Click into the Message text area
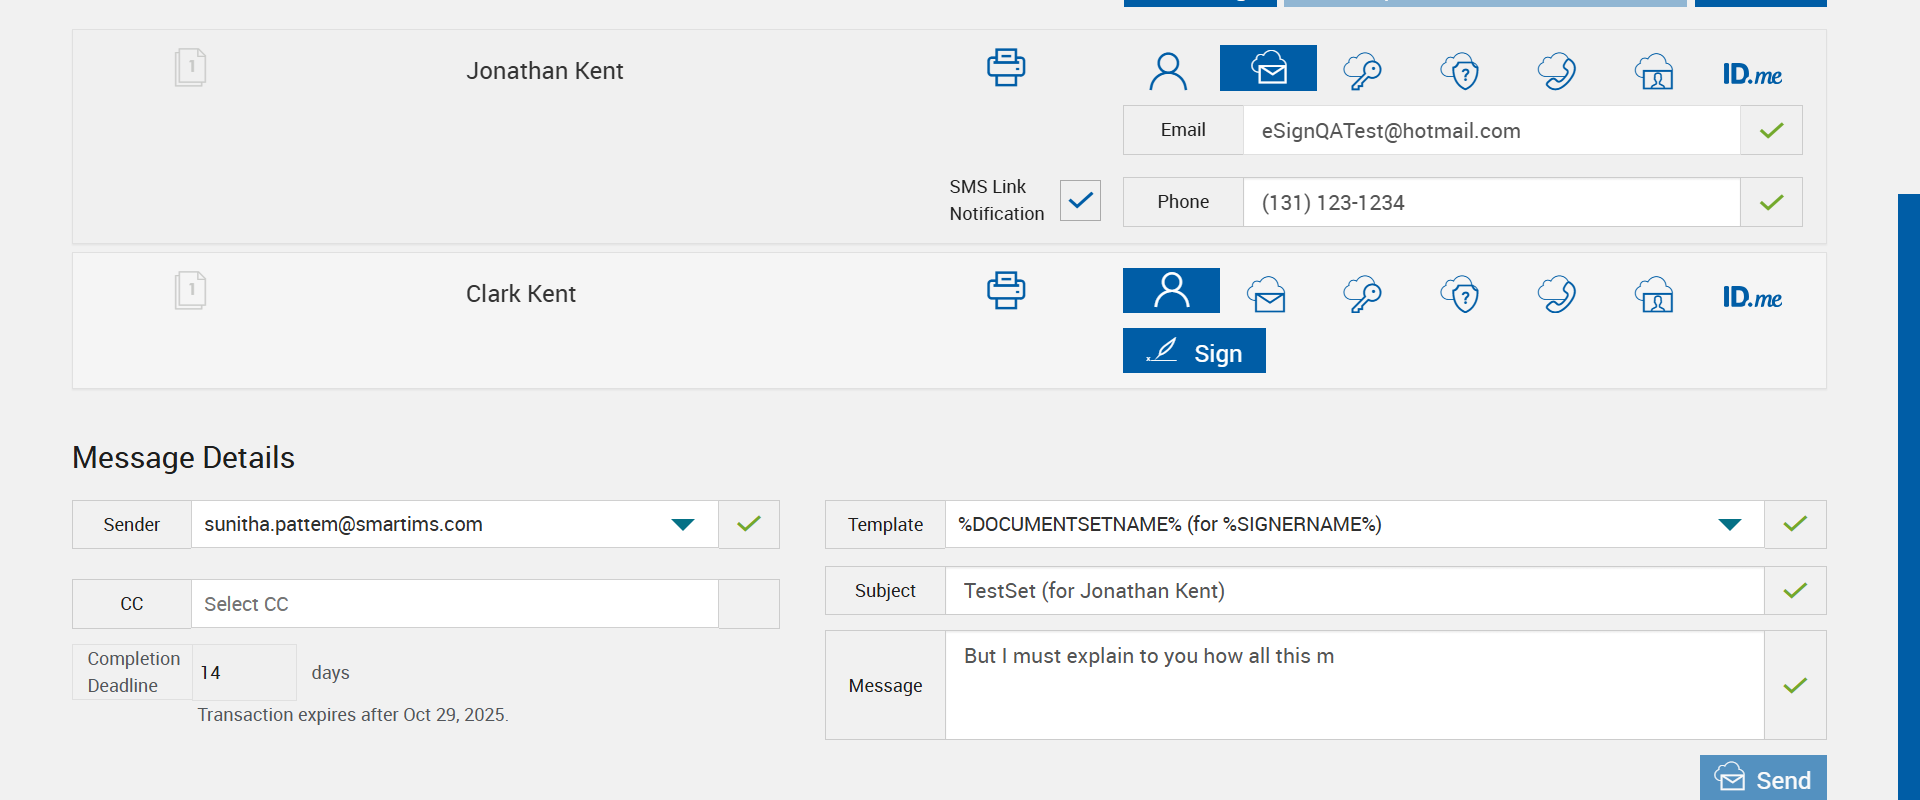 (1354, 686)
